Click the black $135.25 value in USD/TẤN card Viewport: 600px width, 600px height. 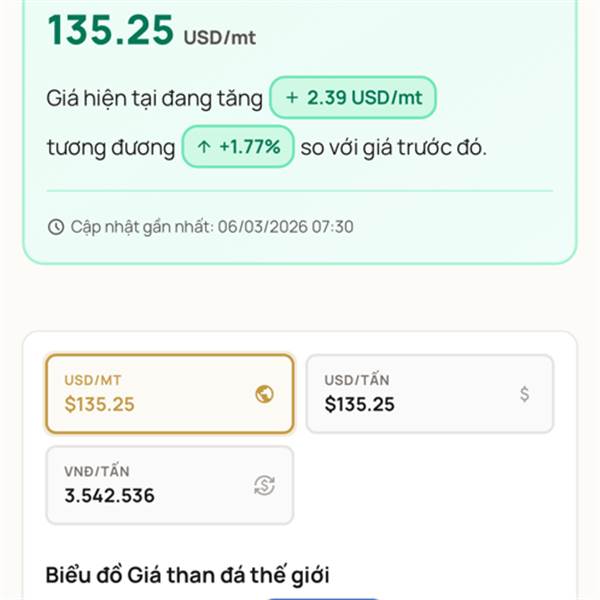tap(360, 404)
